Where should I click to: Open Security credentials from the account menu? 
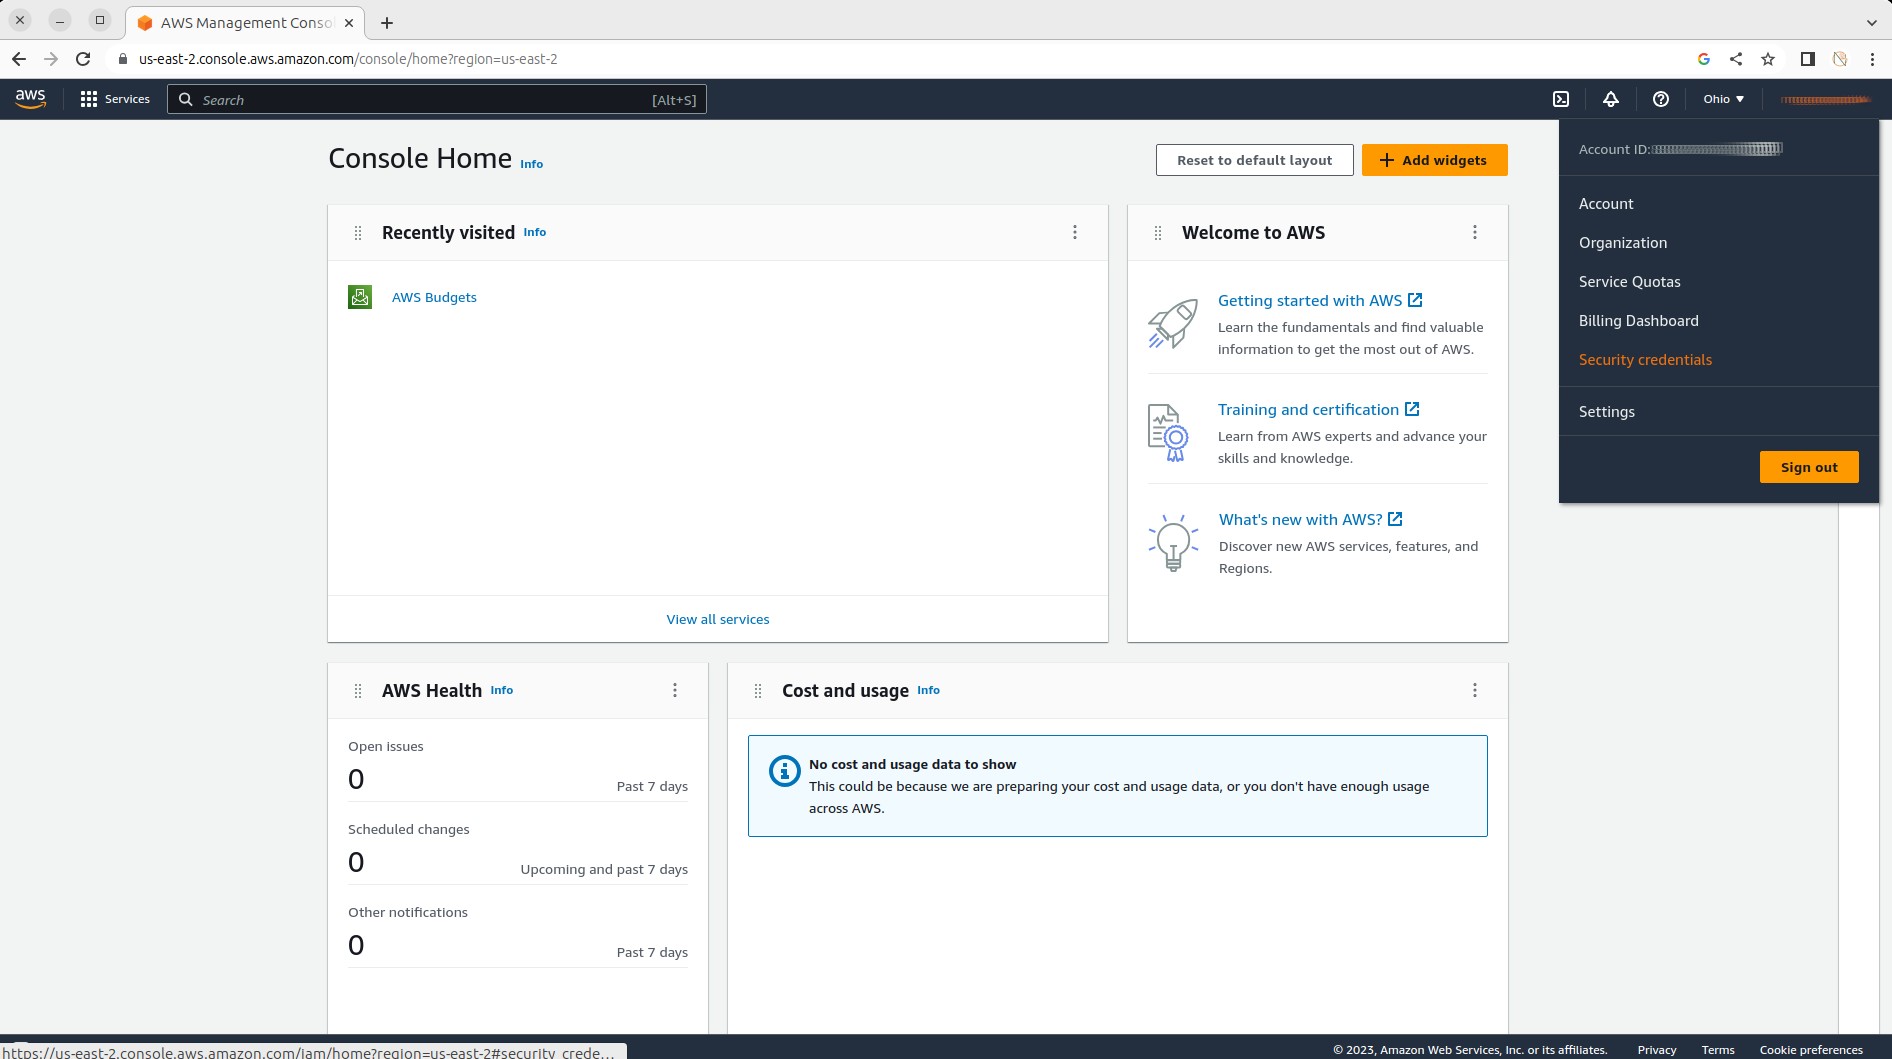point(1645,360)
